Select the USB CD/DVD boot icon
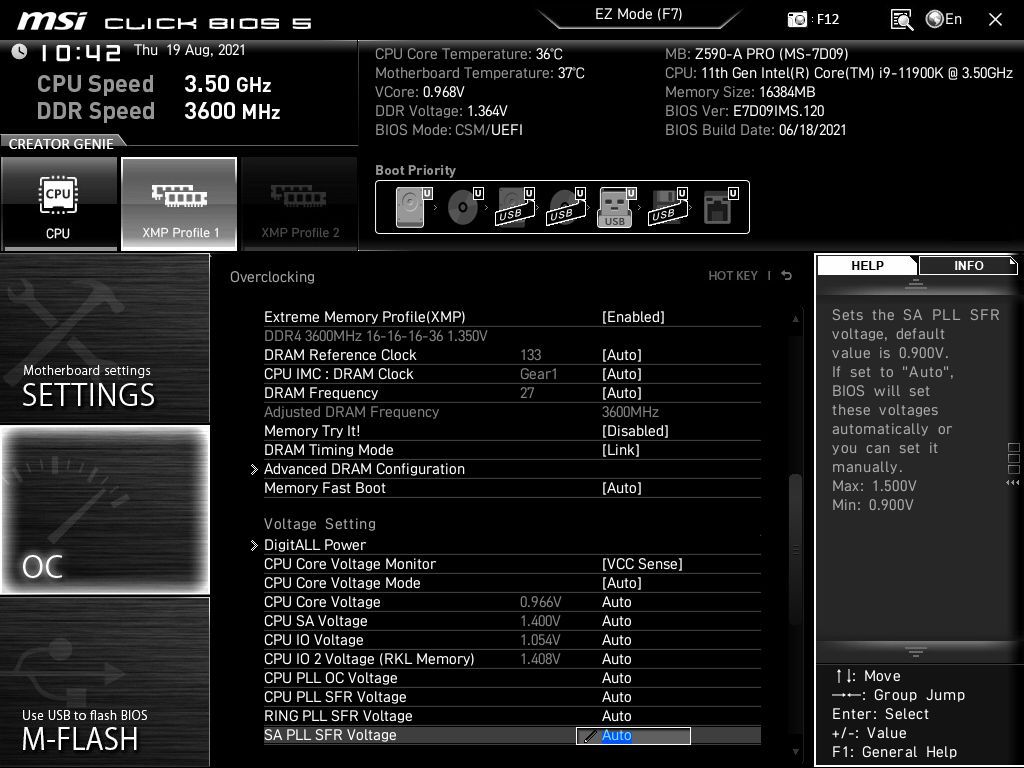The height and width of the screenshot is (768, 1024). point(566,207)
